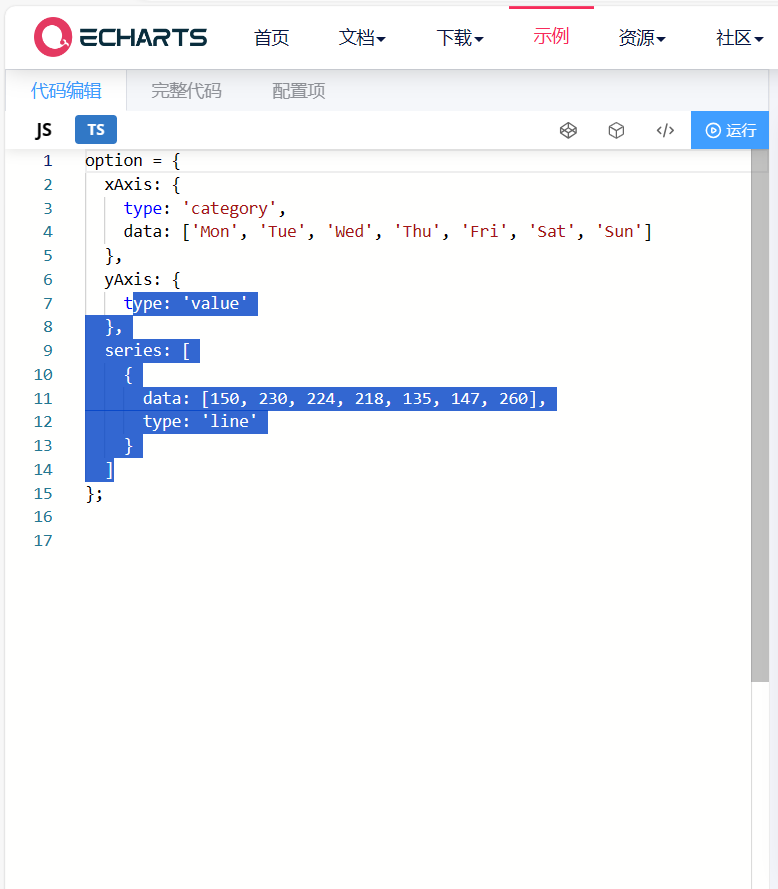Open the 文档 dropdown menu
Viewport: 778px width, 889px height.
pos(362,37)
